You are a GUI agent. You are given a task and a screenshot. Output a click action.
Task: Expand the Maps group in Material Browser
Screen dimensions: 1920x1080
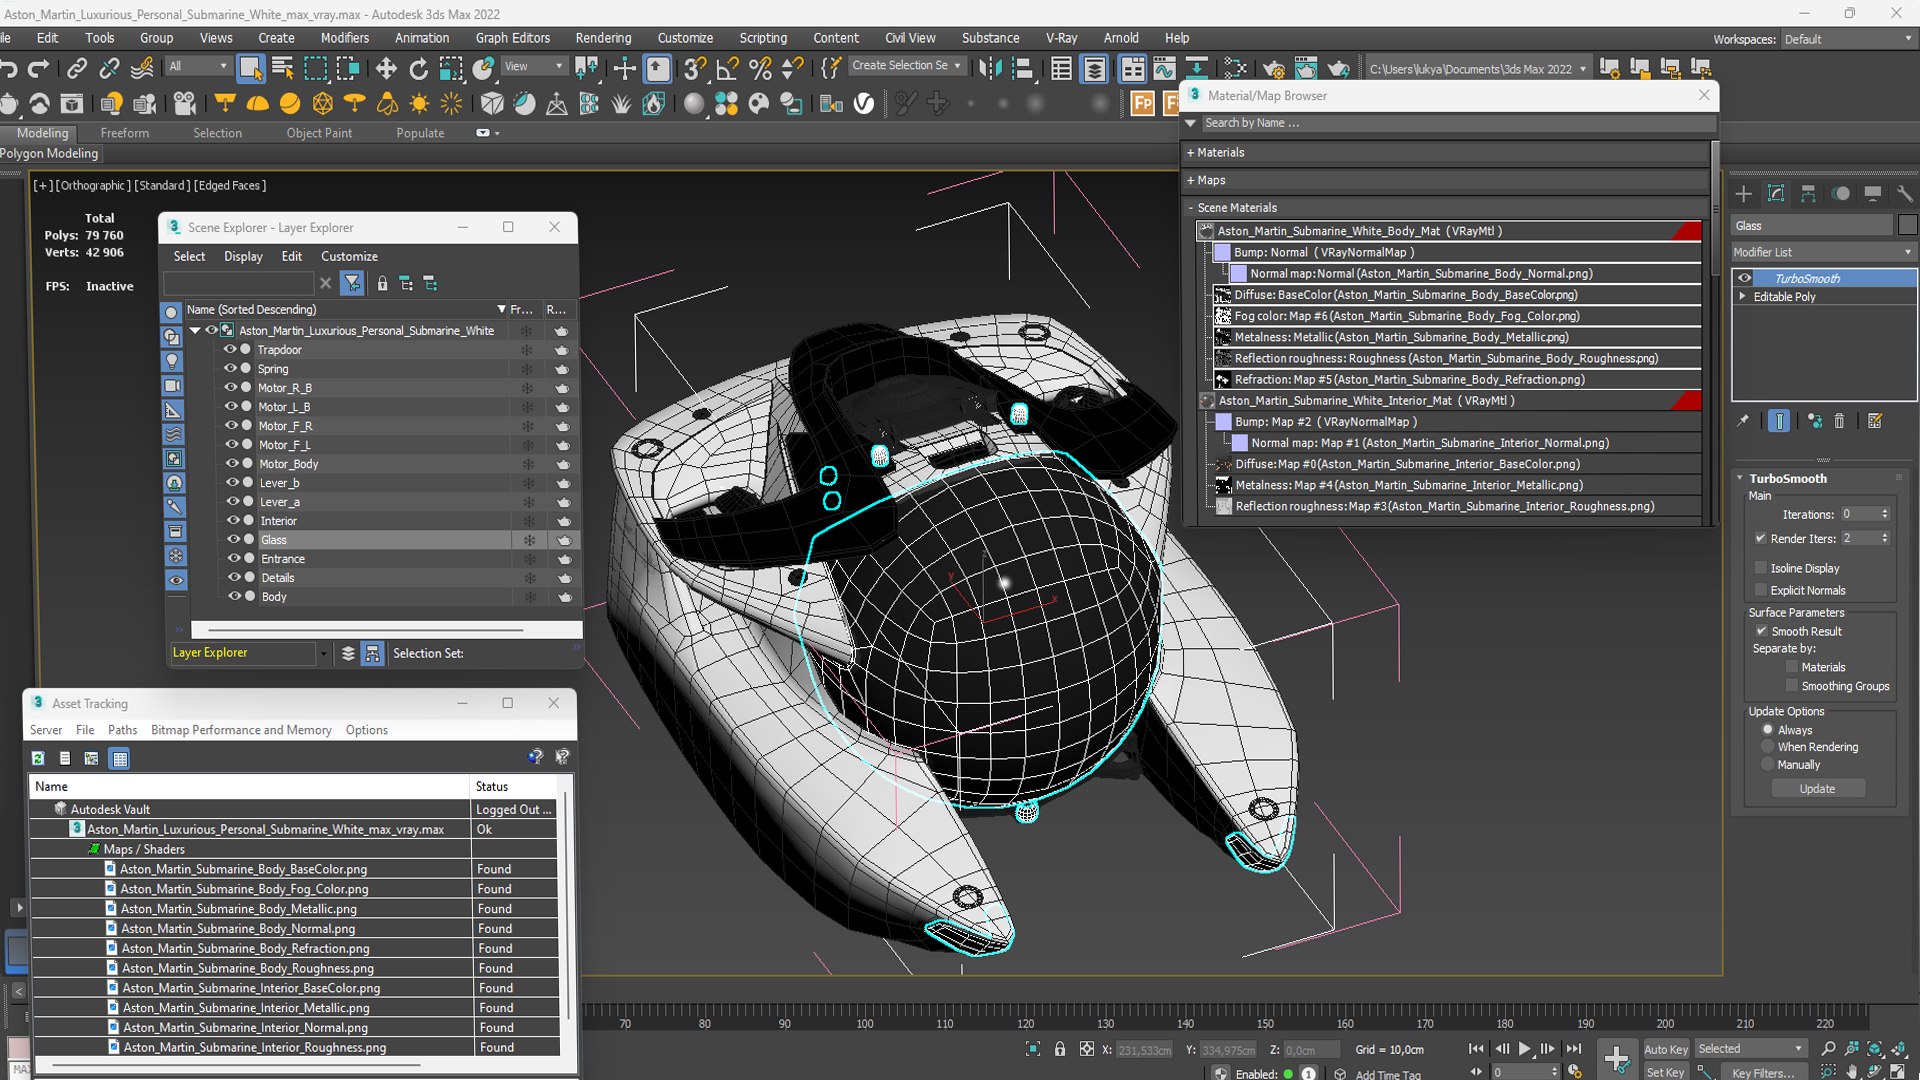click(1191, 181)
